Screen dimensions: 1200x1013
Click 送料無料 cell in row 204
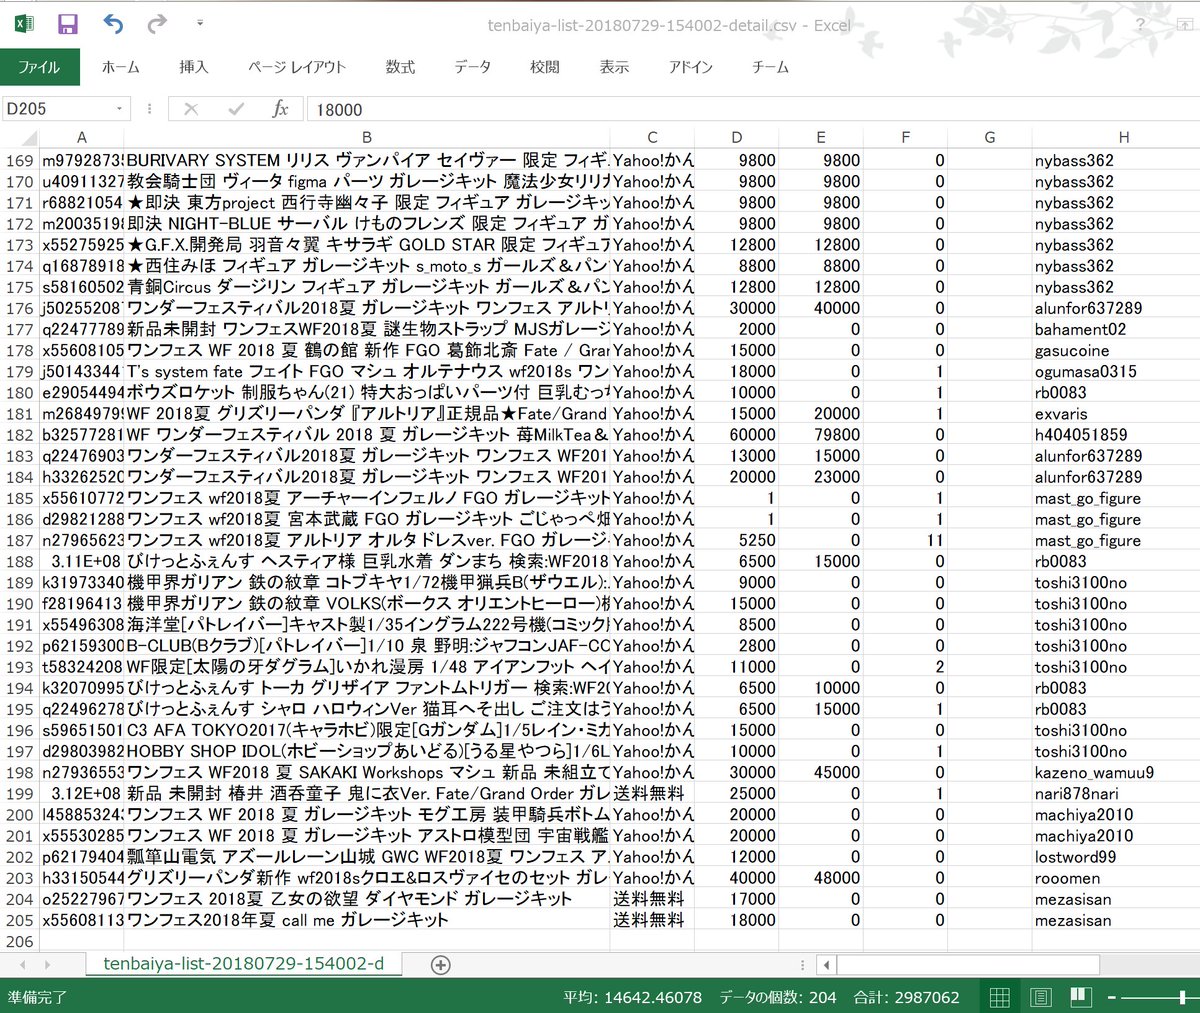pyautogui.click(x=652, y=899)
